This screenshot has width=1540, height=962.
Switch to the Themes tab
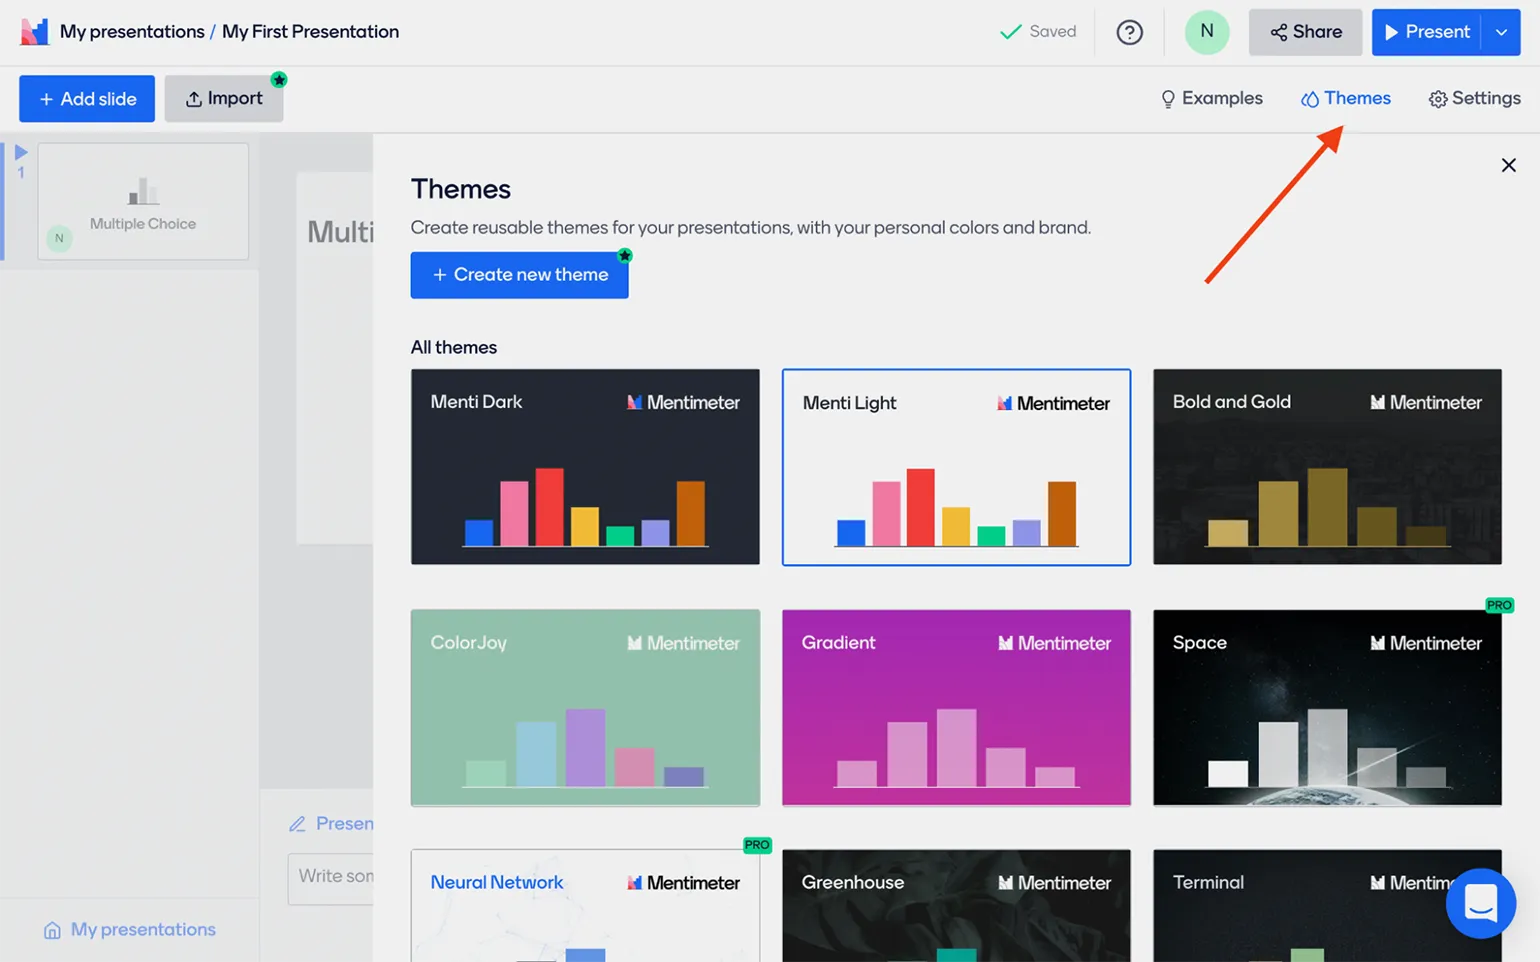[1346, 98]
